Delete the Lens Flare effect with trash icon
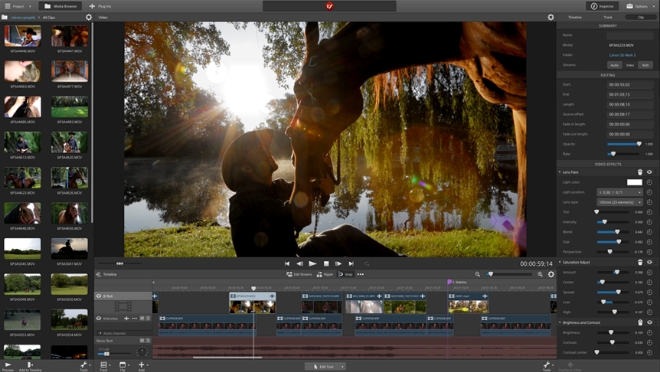Image resolution: width=660 pixels, height=372 pixels. 640,172
